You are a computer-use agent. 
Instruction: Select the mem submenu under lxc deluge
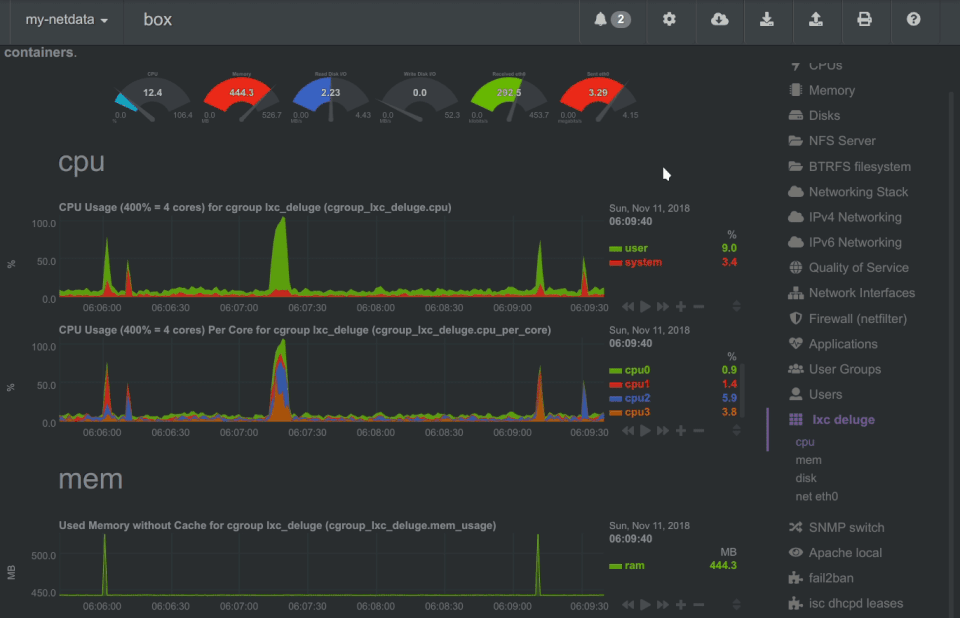(x=808, y=460)
